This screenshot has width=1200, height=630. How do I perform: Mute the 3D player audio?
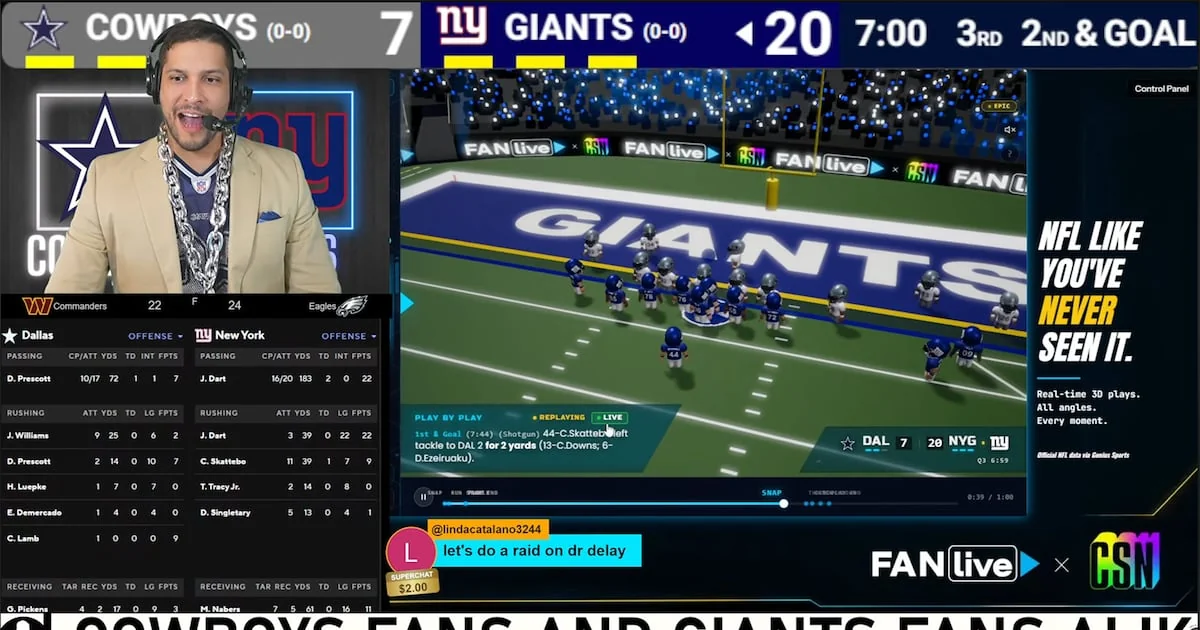click(1010, 130)
